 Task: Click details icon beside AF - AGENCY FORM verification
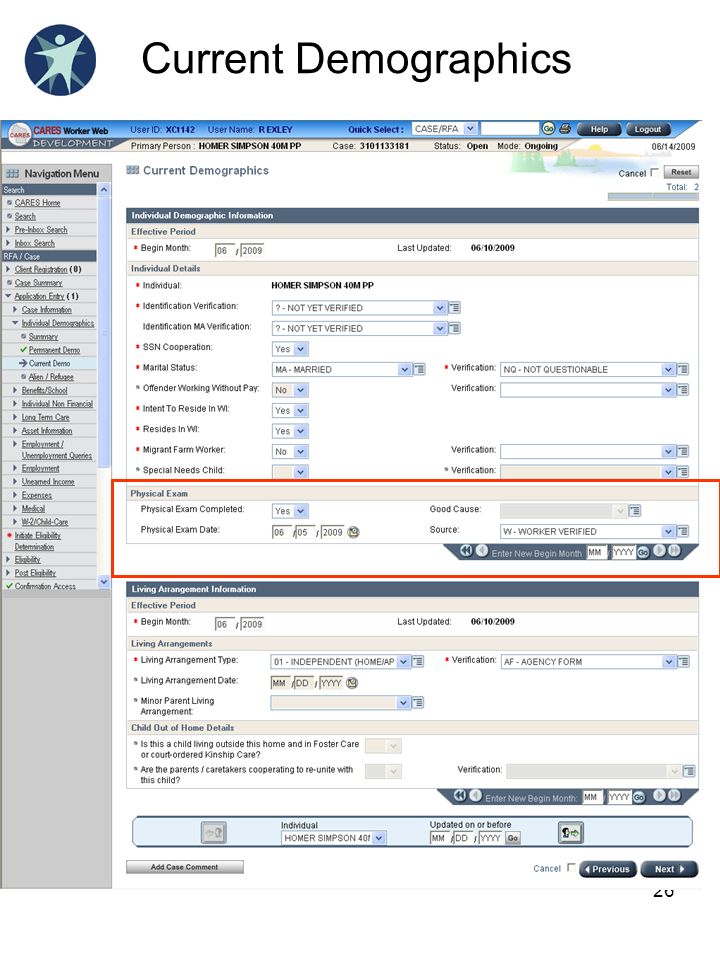[x=683, y=661]
